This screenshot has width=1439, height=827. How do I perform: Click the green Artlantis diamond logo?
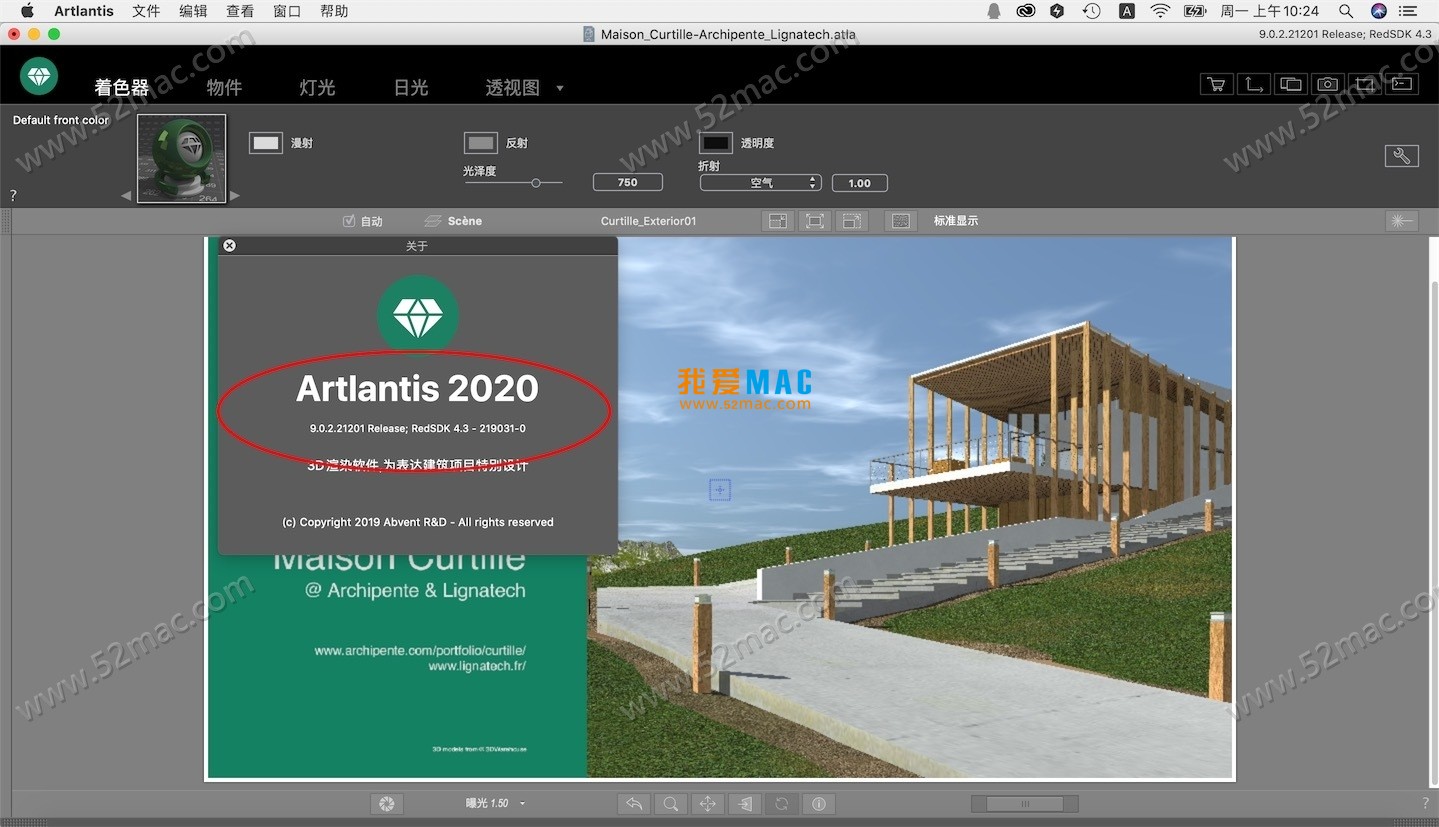pyautogui.click(x=39, y=76)
